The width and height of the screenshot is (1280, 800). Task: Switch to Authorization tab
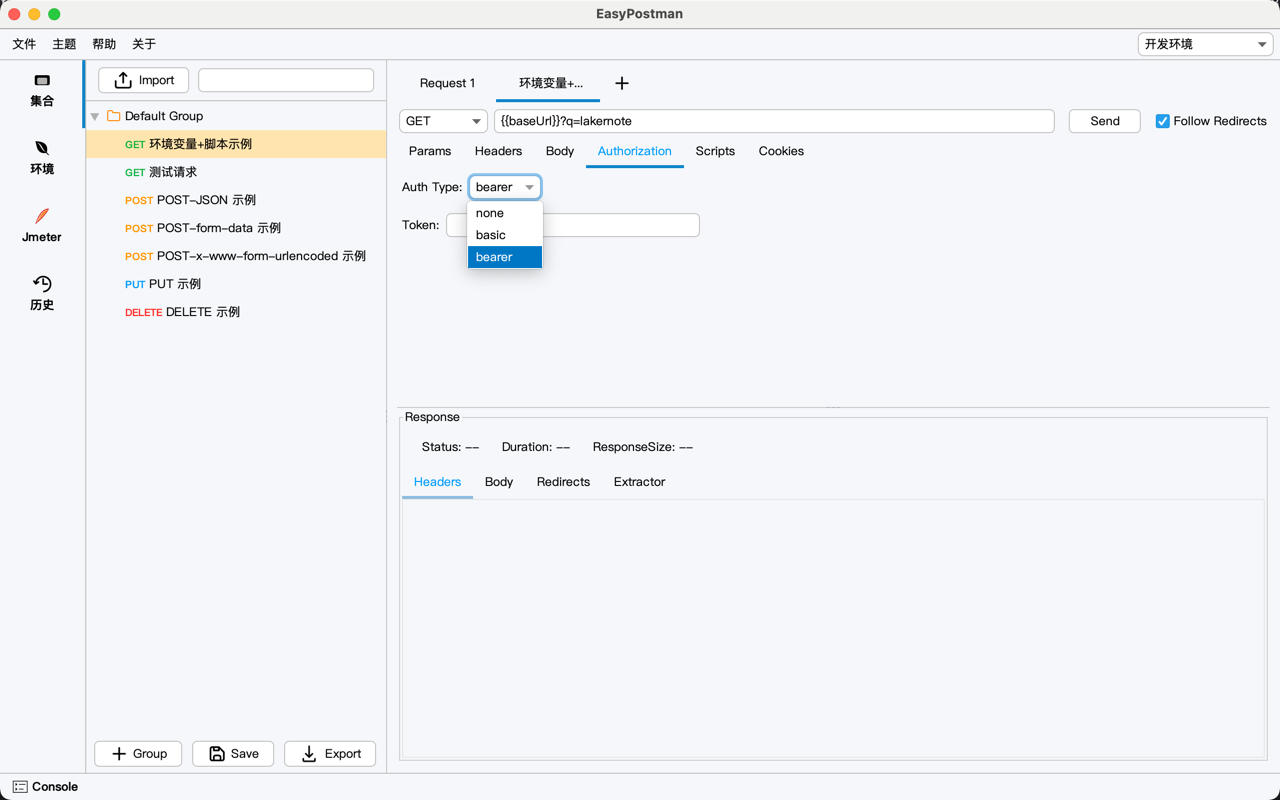click(635, 151)
